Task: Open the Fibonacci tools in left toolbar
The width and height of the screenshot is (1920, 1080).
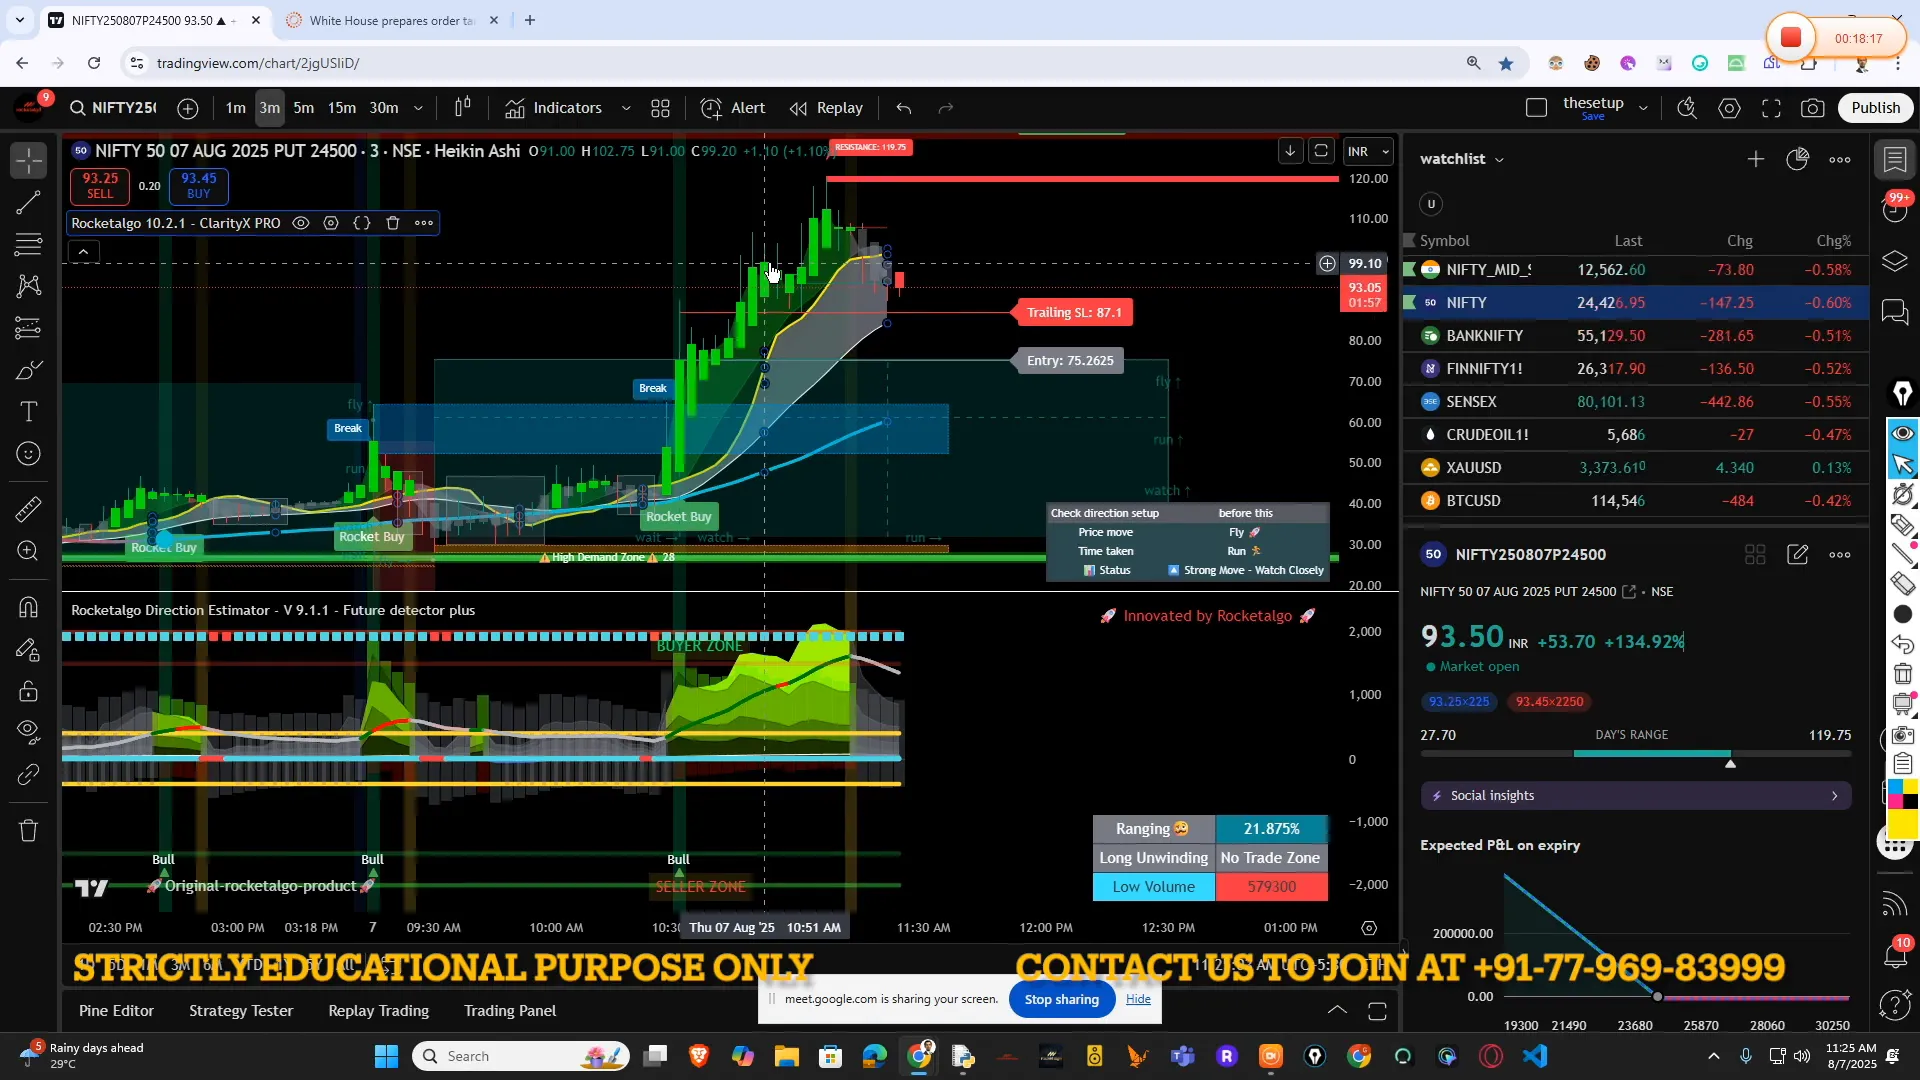Action: [x=29, y=244]
